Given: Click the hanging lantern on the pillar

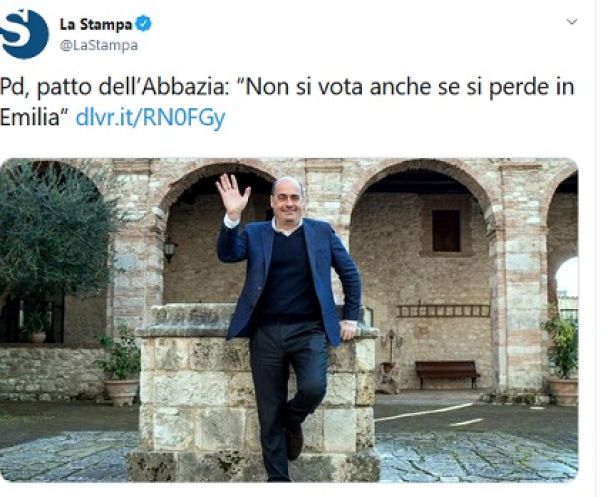Looking at the screenshot, I should (170, 248).
